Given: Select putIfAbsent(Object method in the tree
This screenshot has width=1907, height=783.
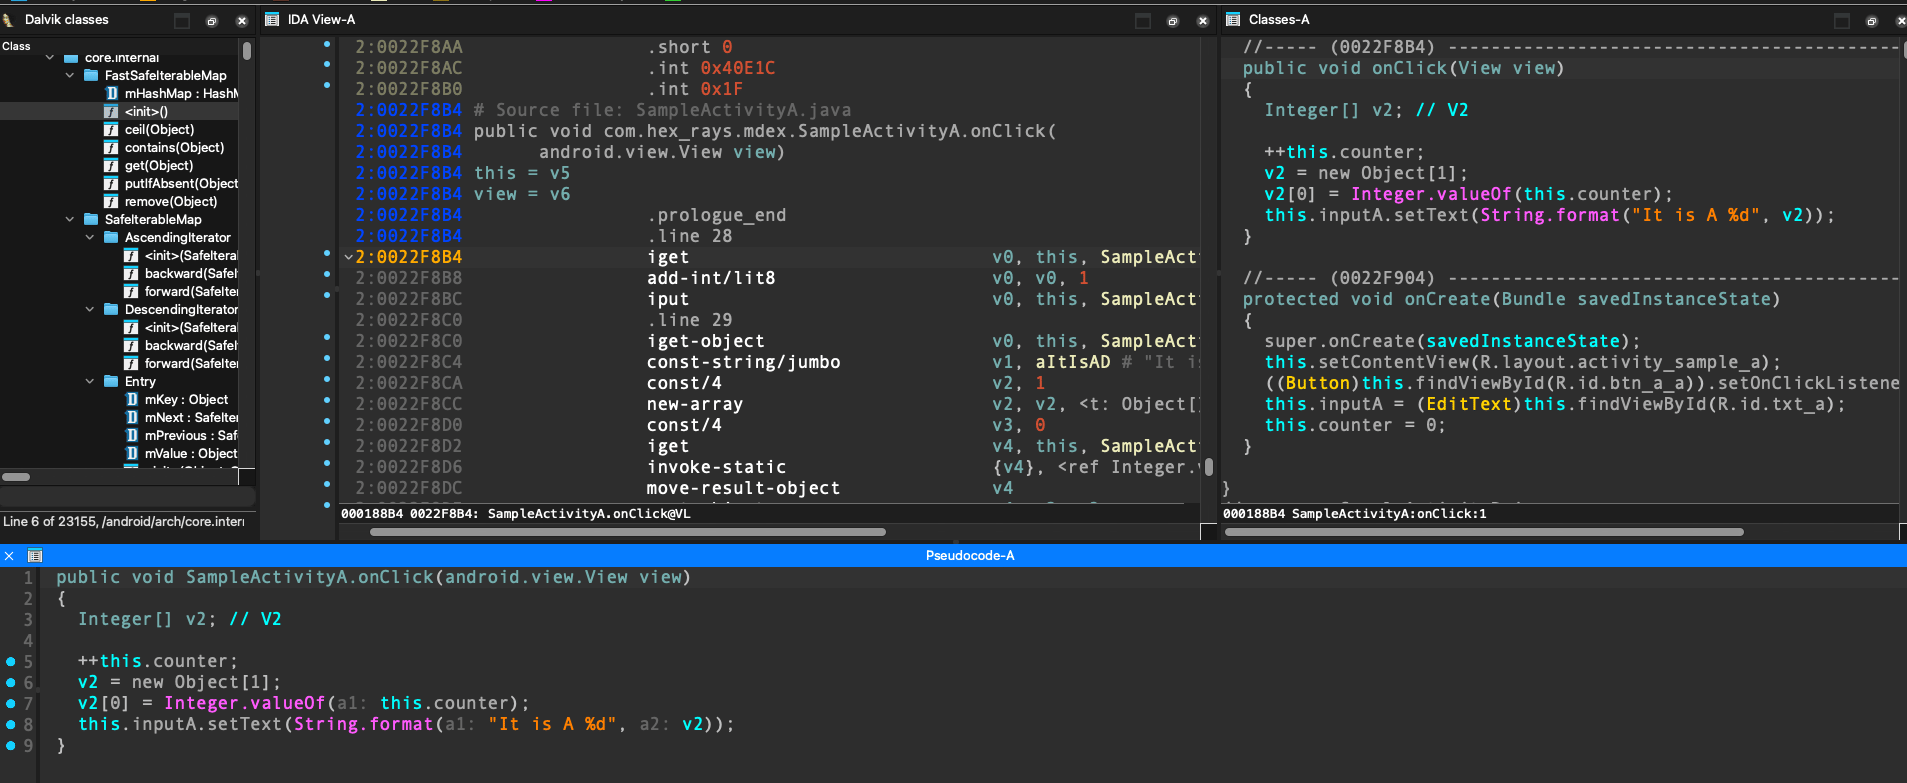Looking at the screenshot, I should tap(181, 183).
